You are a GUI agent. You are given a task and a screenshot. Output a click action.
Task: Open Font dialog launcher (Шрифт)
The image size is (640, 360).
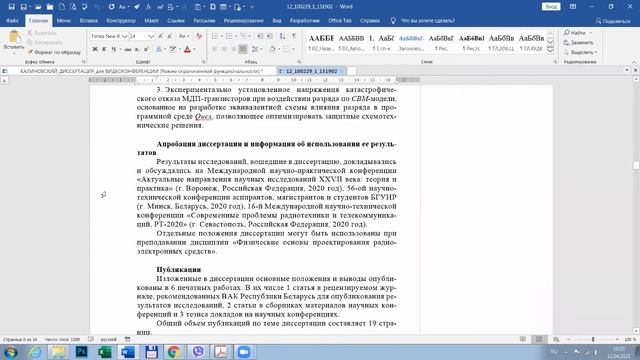click(x=204, y=62)
